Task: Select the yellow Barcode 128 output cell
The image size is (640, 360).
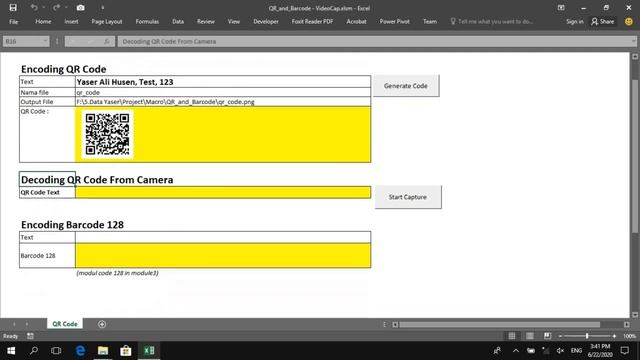Action: pyautogui.click(x=223, y=256)
